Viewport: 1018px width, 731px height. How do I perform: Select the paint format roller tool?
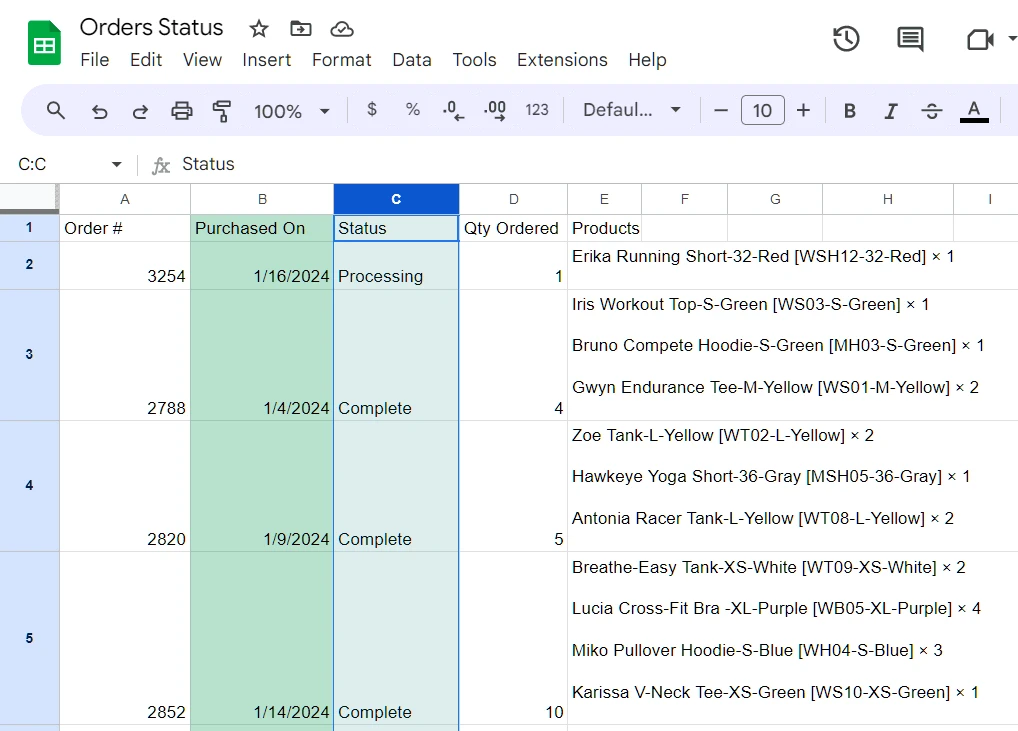[x=222, y=110]
